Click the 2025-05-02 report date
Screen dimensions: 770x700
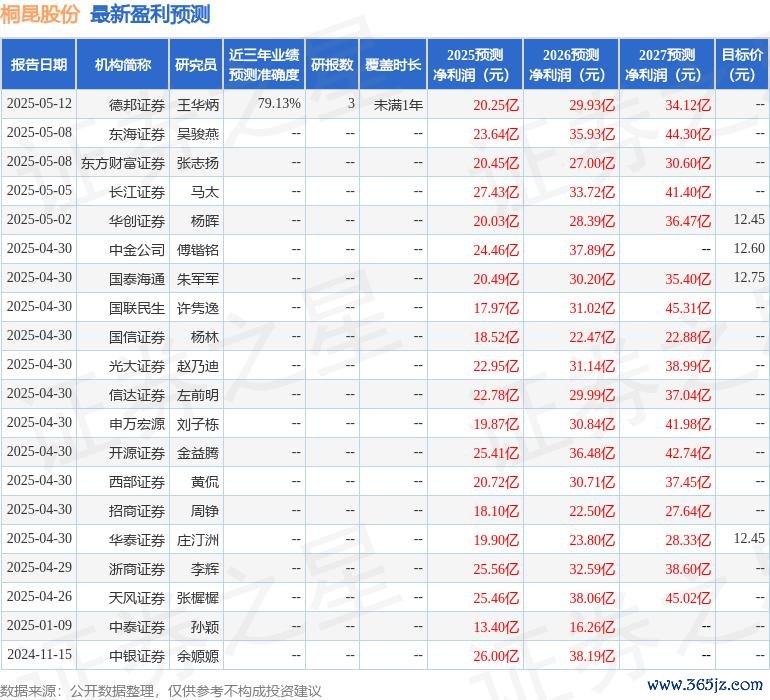point(39,219)
